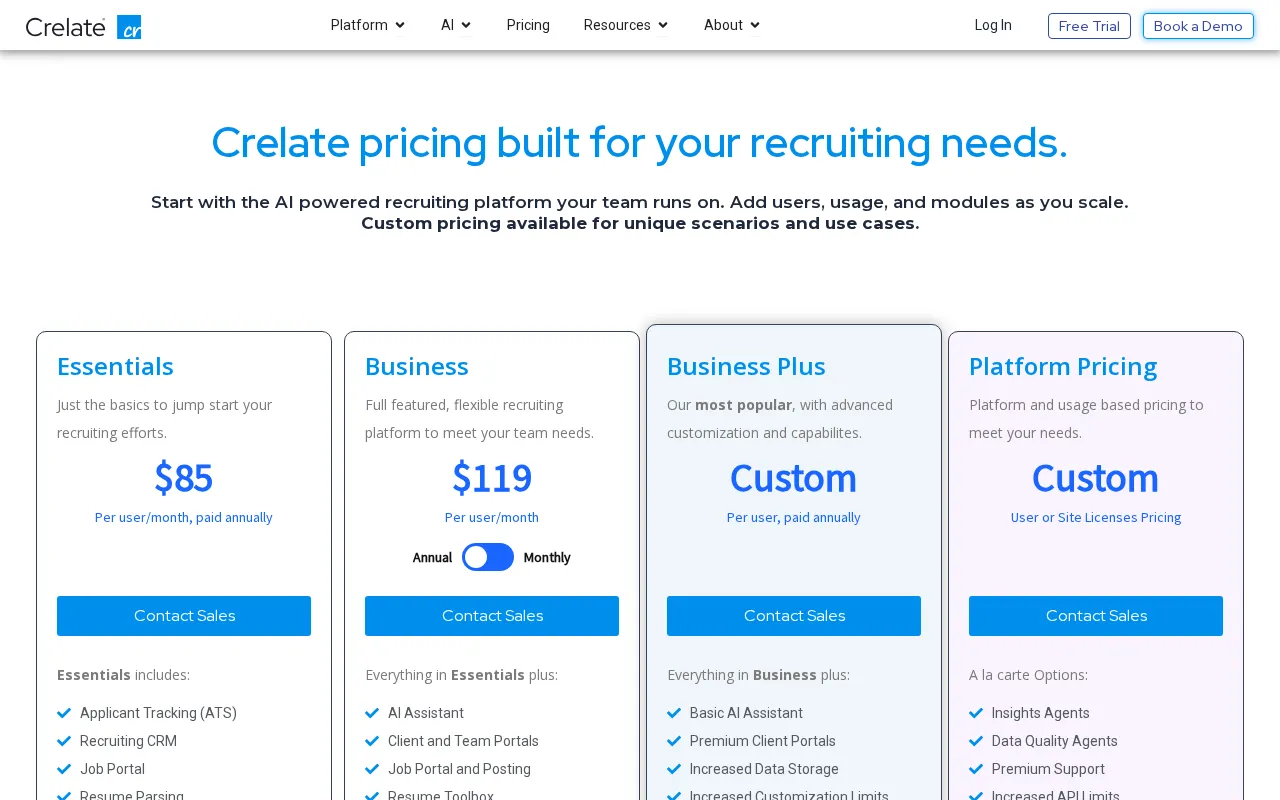Contact Sales for the Business plan
The width and height of the screenshot is (1280, 800).
point(492,616)
